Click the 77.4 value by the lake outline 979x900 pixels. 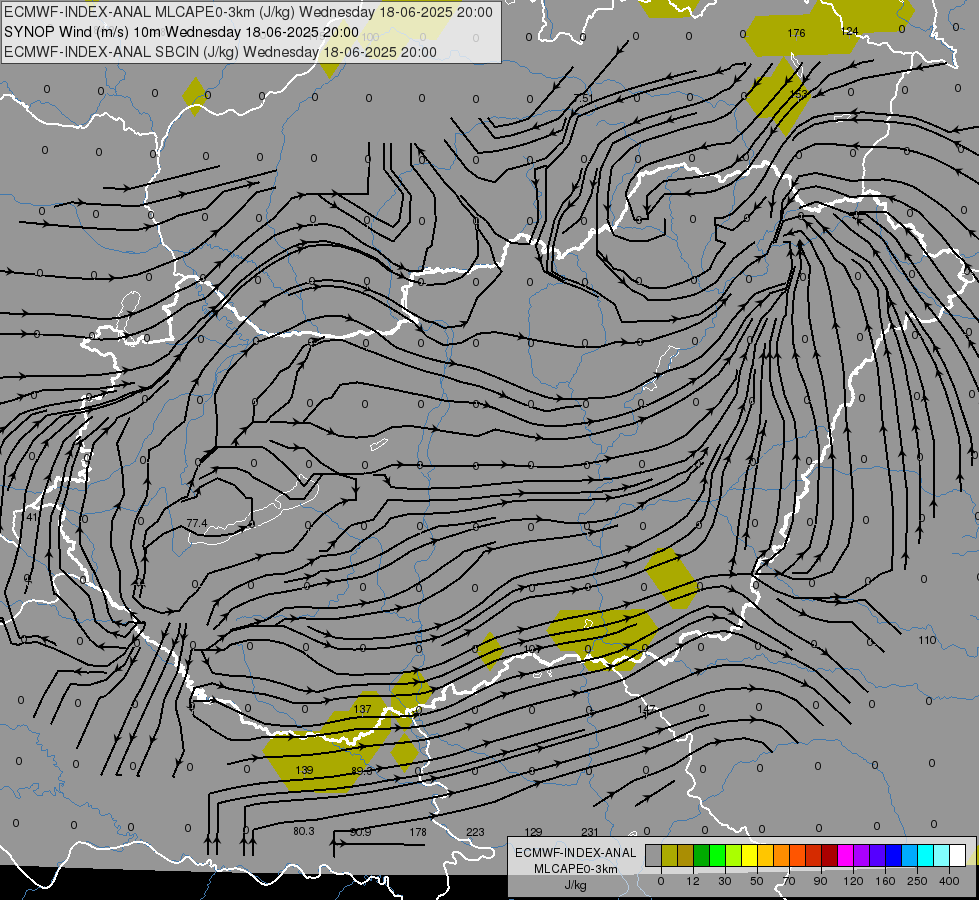point(197,523)
